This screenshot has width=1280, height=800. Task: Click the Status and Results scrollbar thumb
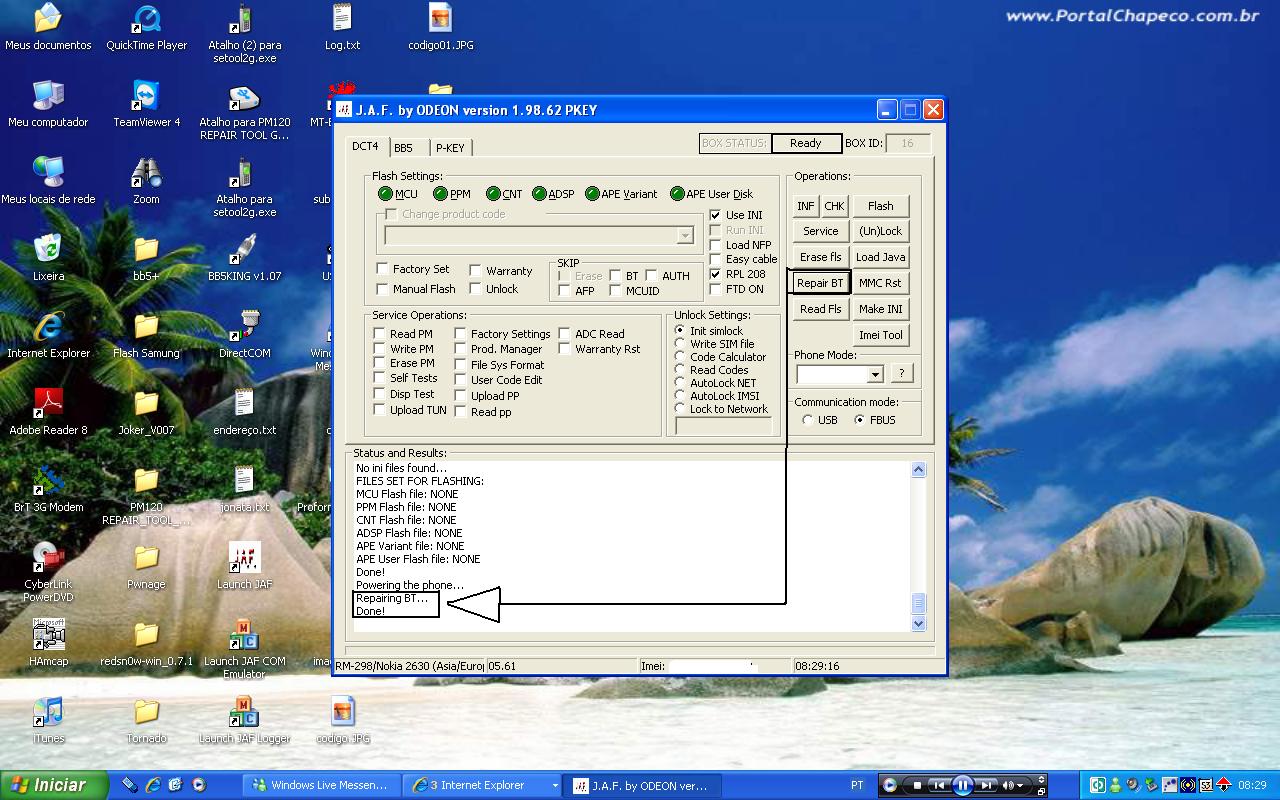[x=919, y=603]
